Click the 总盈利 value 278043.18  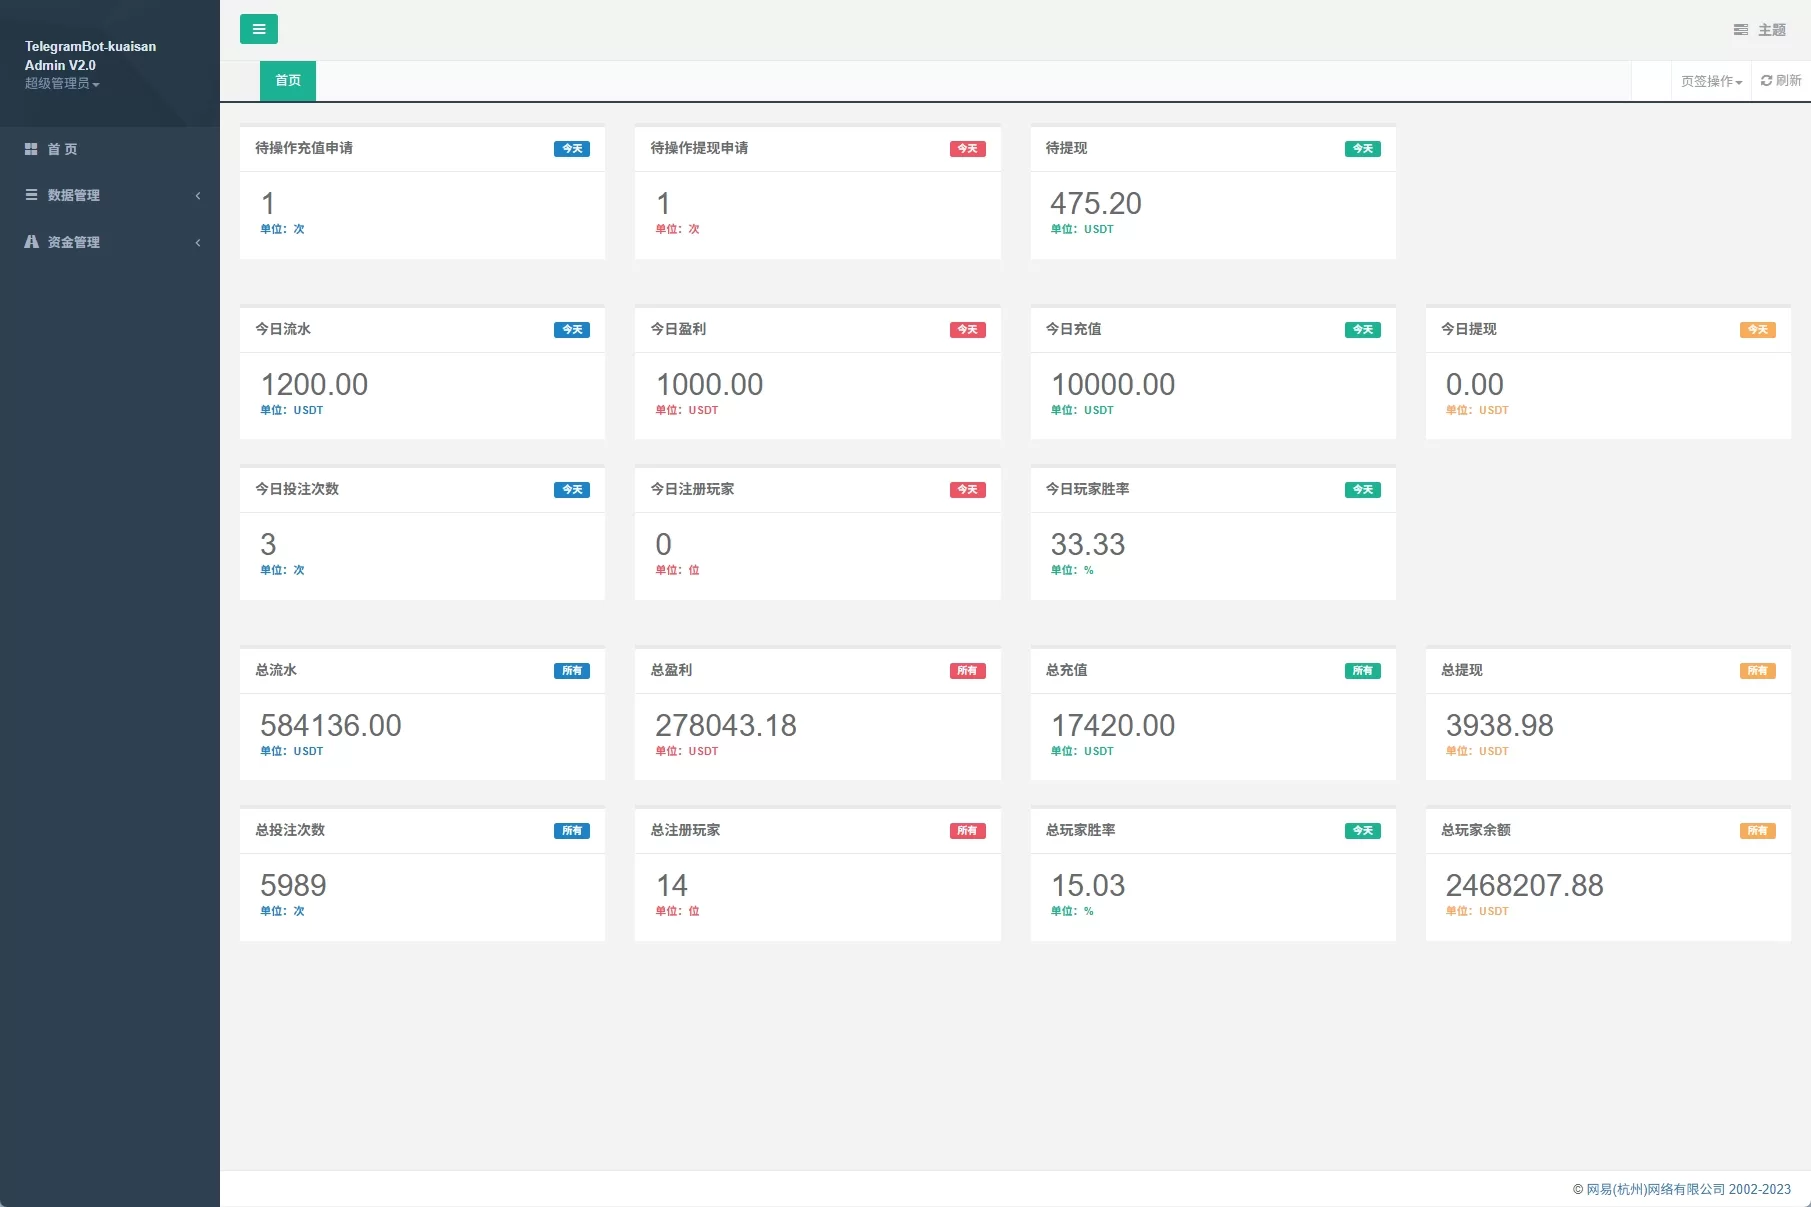[x=725, y=726]
